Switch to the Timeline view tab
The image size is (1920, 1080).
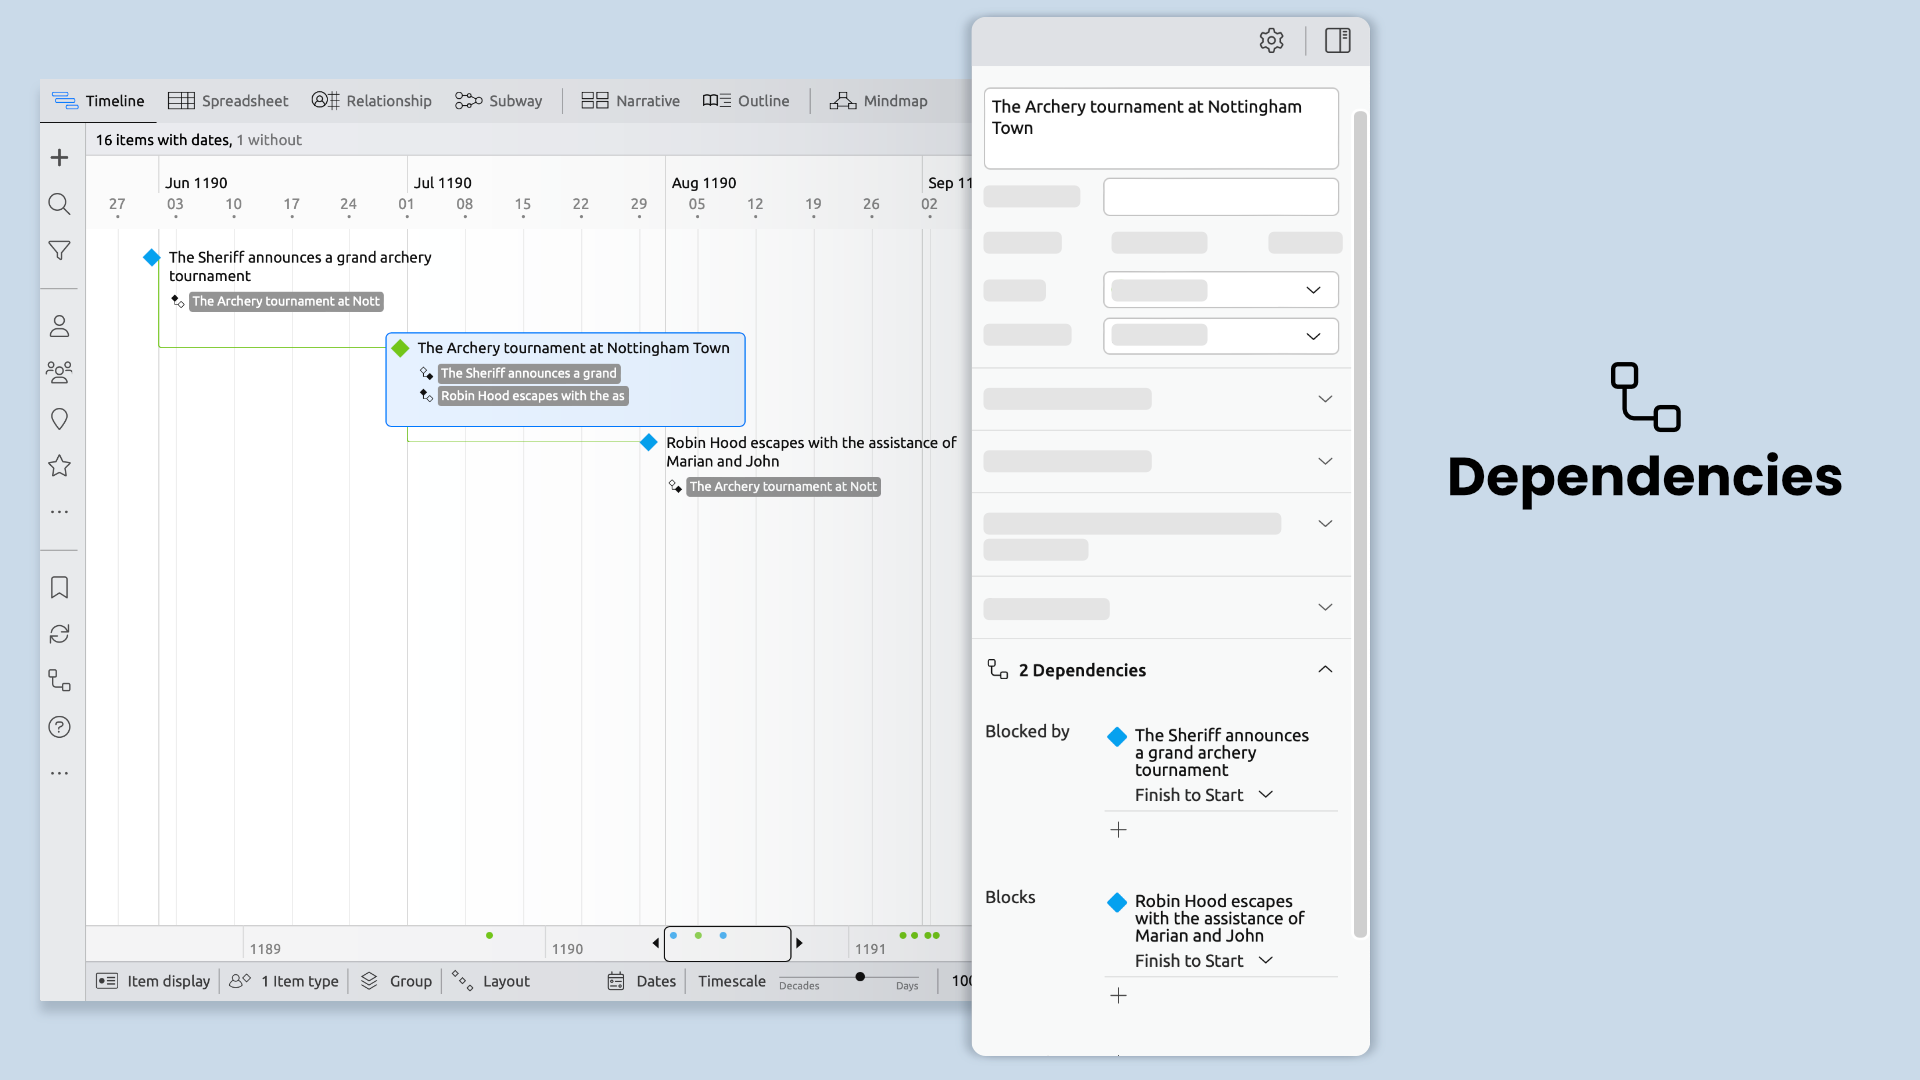[x=98, y=101]
